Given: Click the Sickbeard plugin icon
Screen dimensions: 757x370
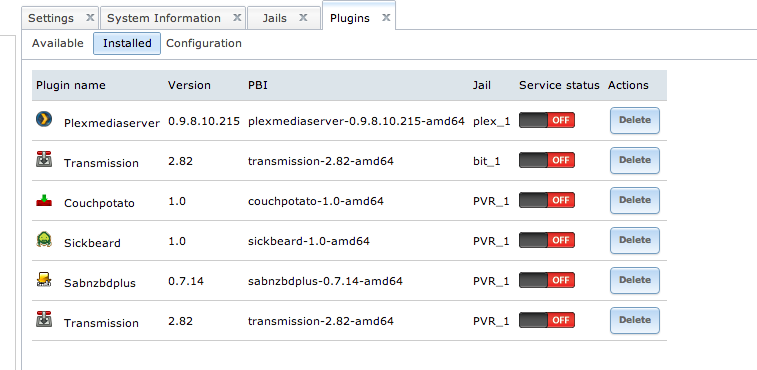Looking at the screenshot, I should [x=44, y=239].
